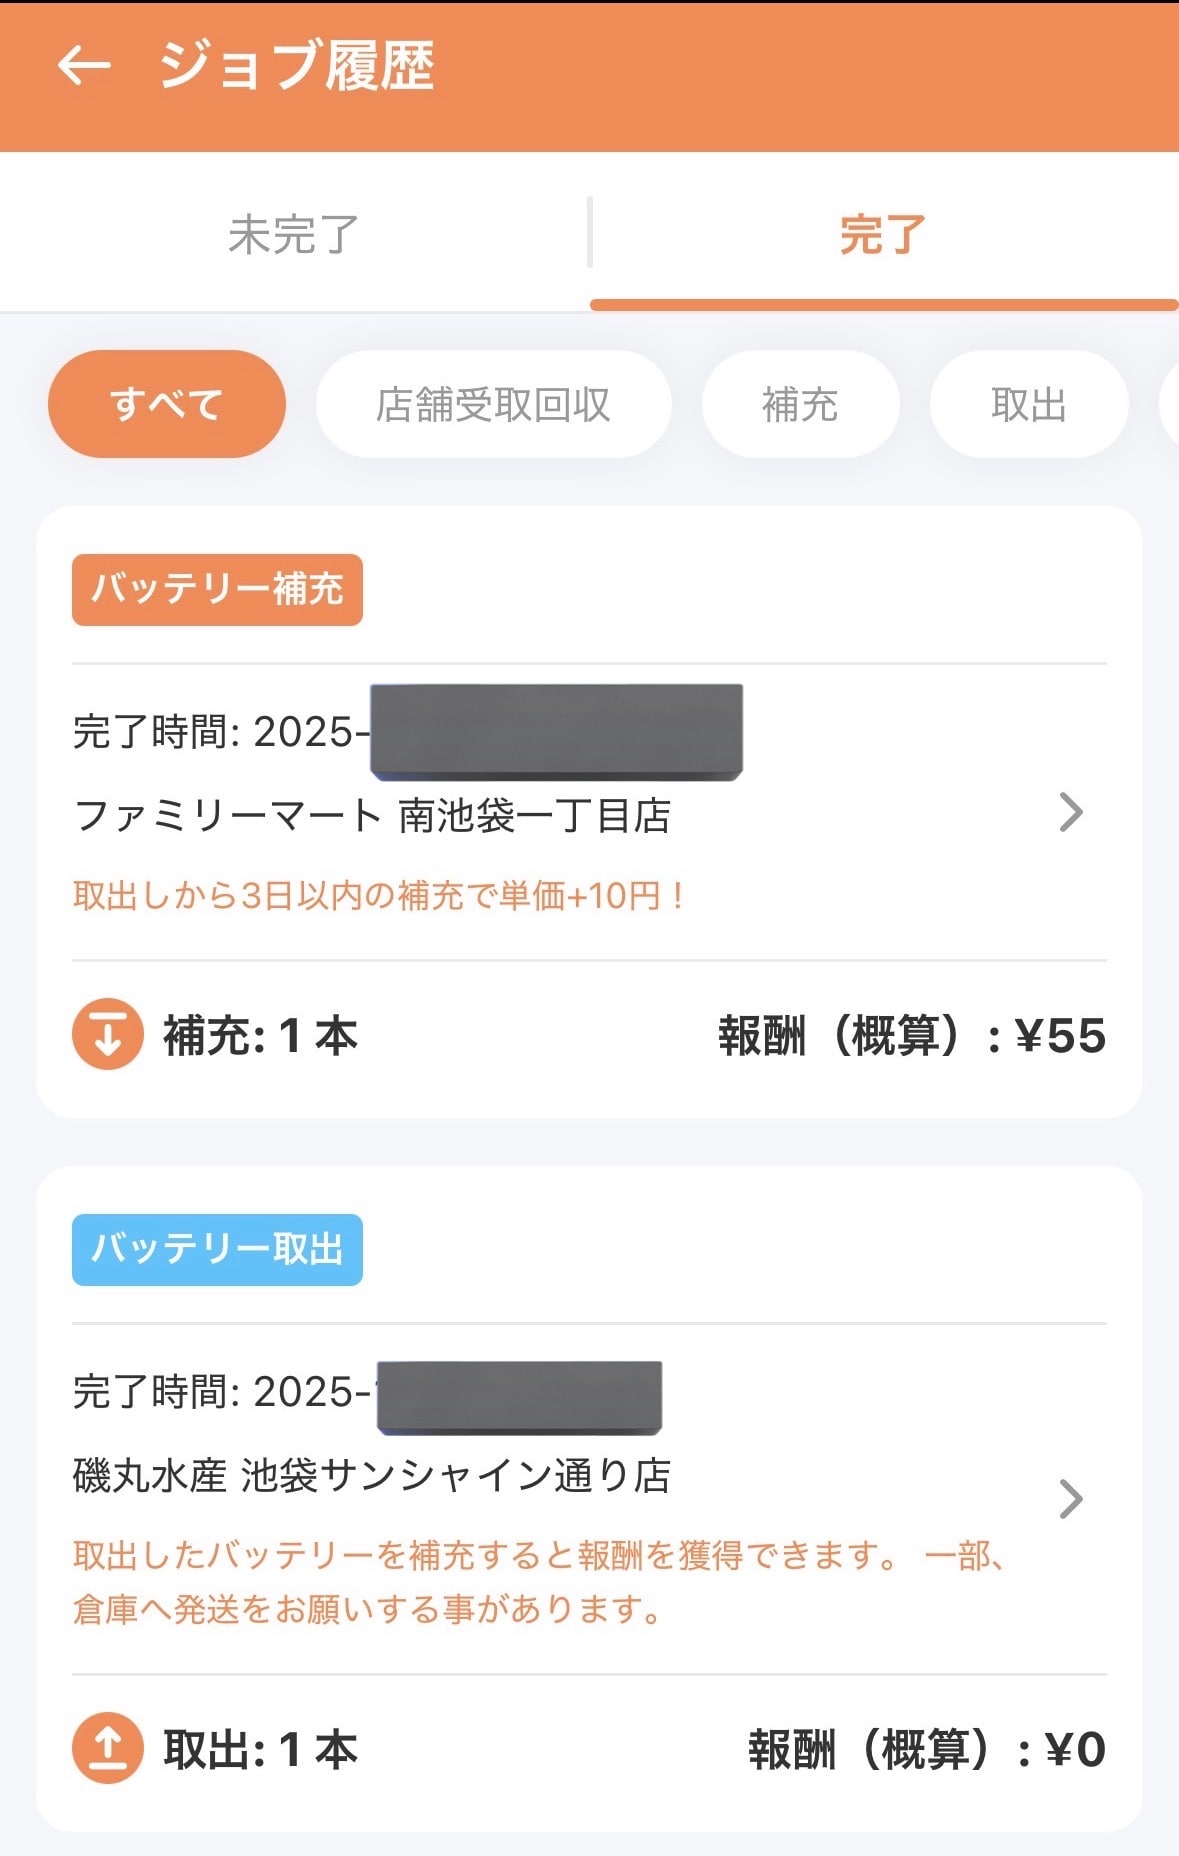Viewport: 1179px width, 1856px height.
Task: Open the ファミリーマート job details chevron
Action: coord(1070,812)
